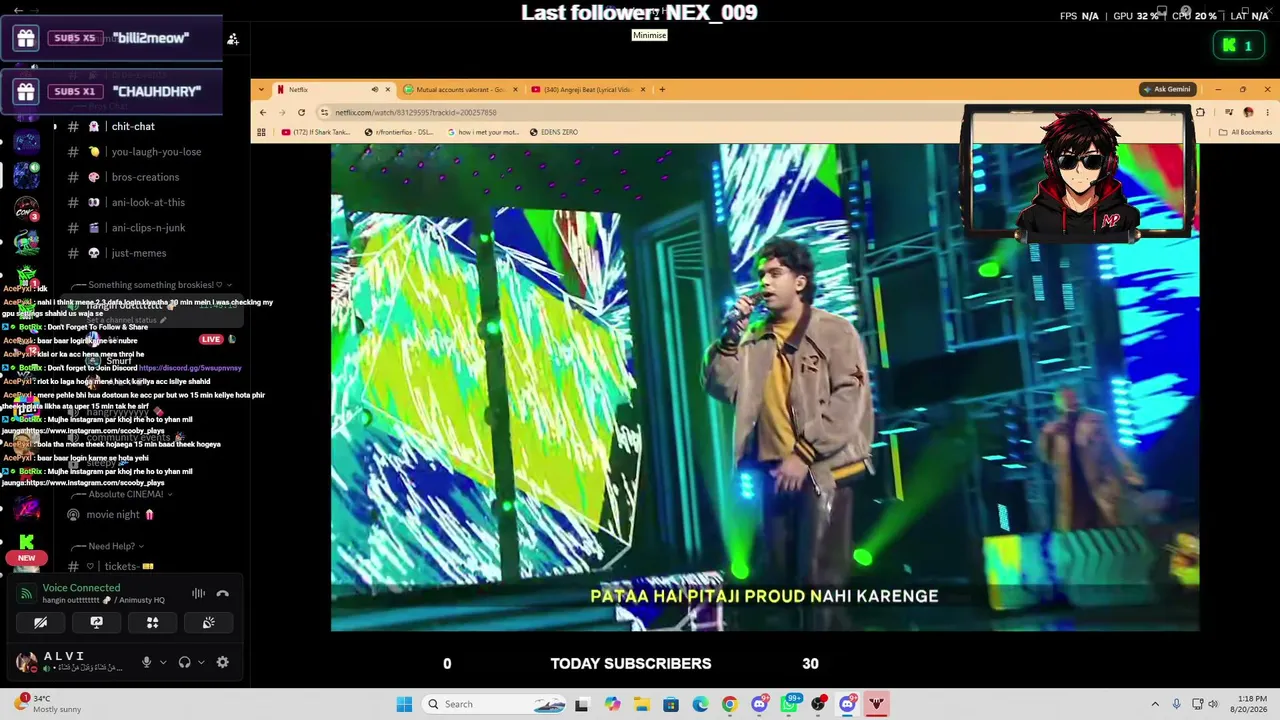Mute audio on the Netflix tab
Screen dimensions: 1280x720
[x=375, y=90]
